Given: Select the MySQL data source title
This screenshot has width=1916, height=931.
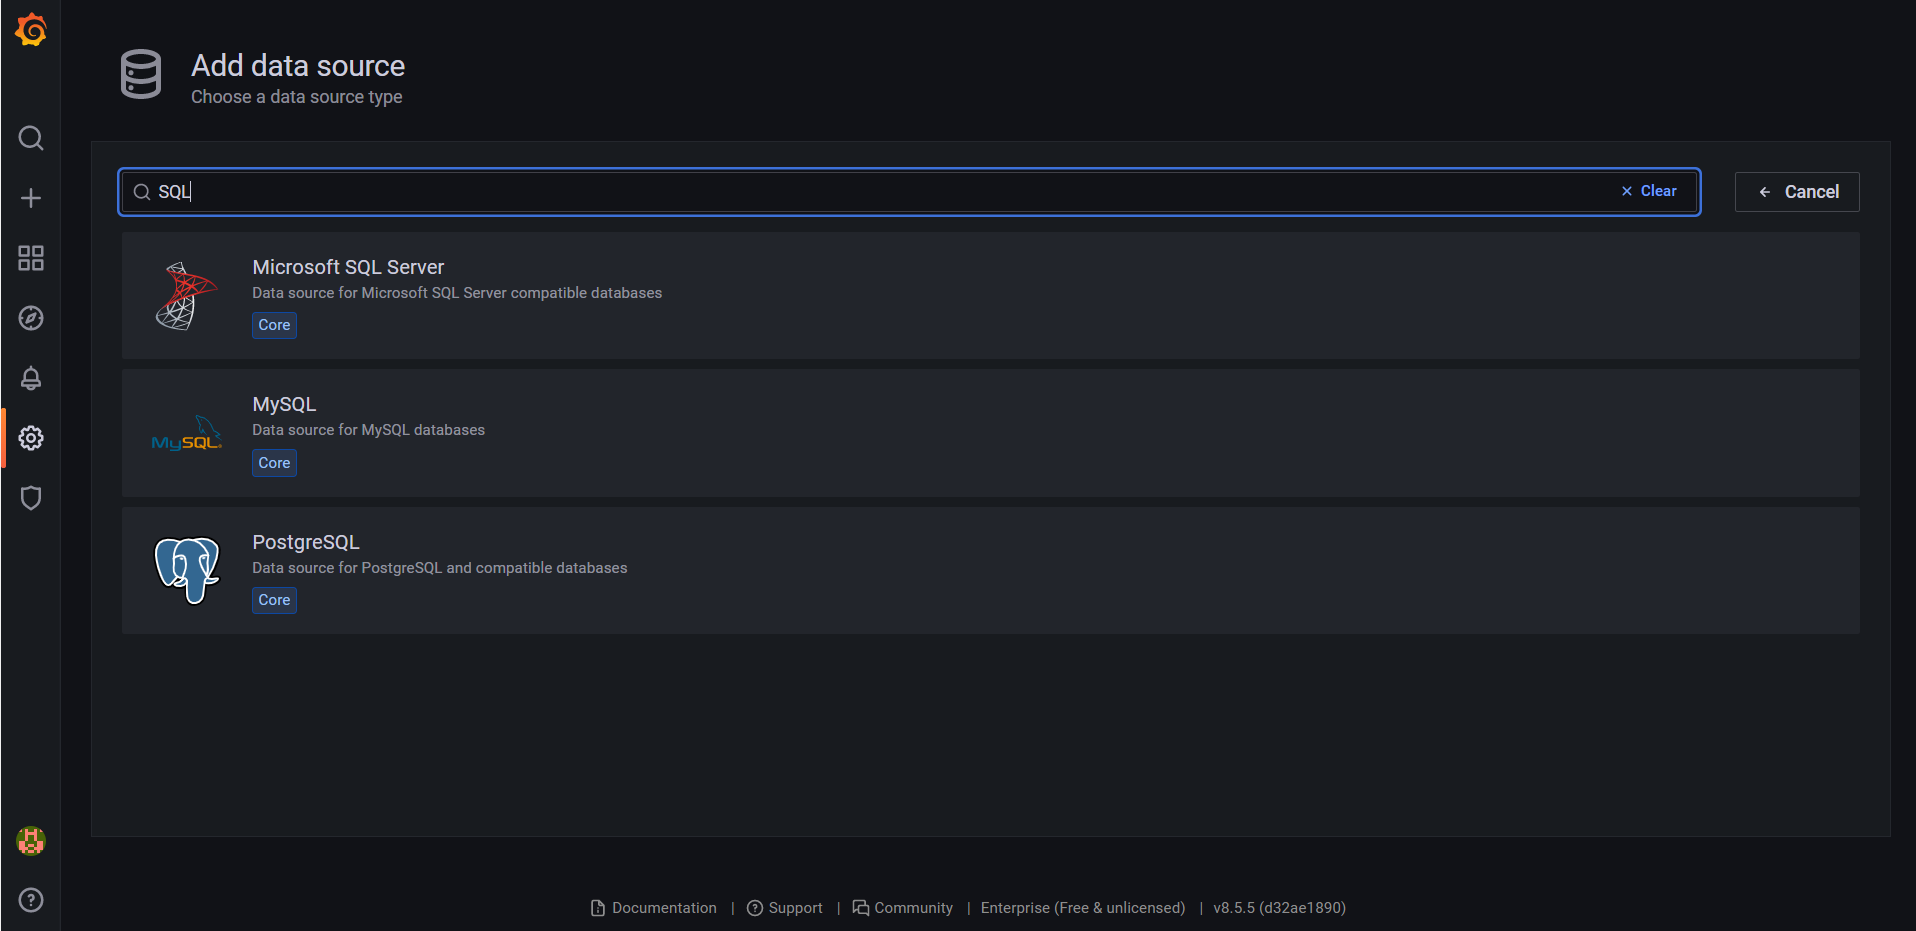Looking at the screenshot, I should [x=284, y=404].
